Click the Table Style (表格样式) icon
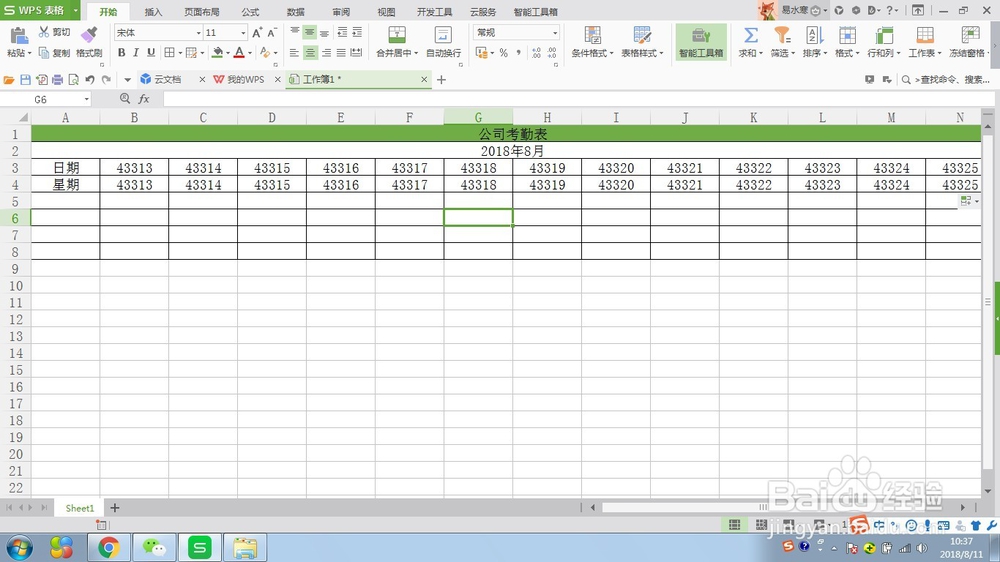 (x=642, y=34)
